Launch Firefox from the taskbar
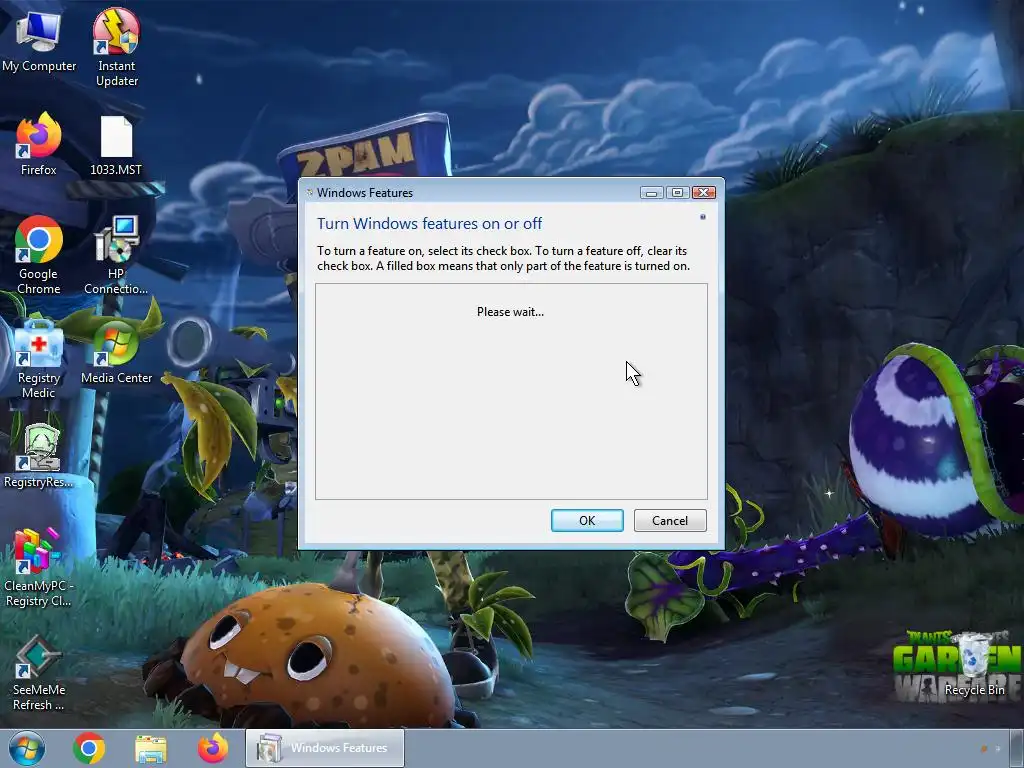The image size is (1024, 768). 213,748
